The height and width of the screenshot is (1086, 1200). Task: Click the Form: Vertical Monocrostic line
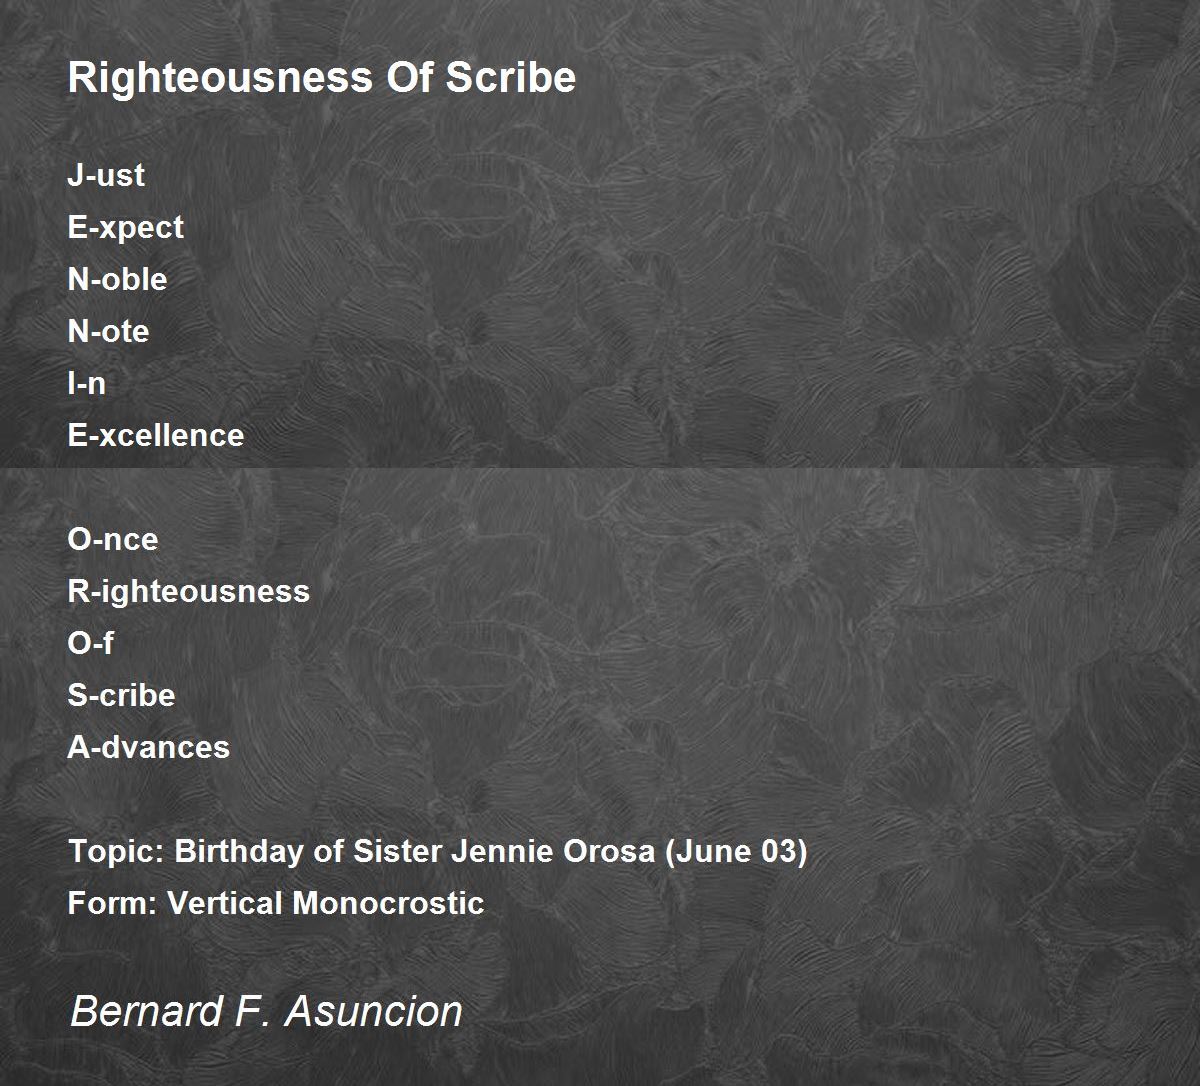point(276,903)
